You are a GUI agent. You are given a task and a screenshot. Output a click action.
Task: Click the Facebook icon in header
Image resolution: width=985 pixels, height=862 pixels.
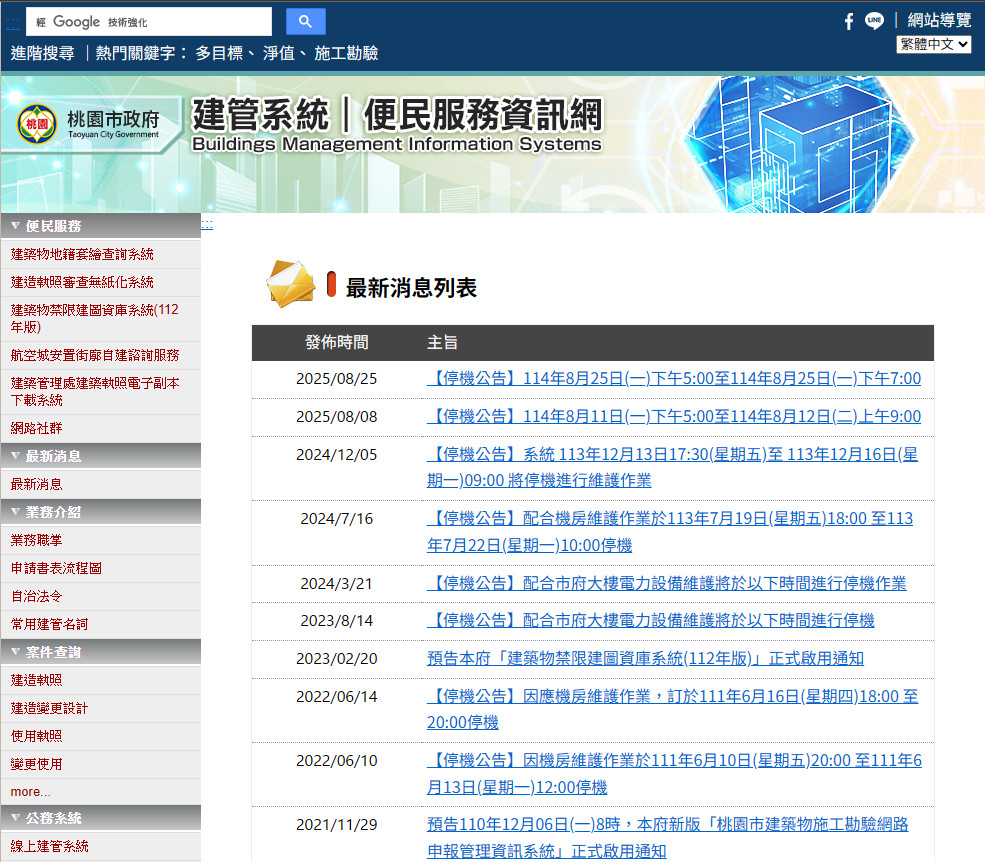849,21
